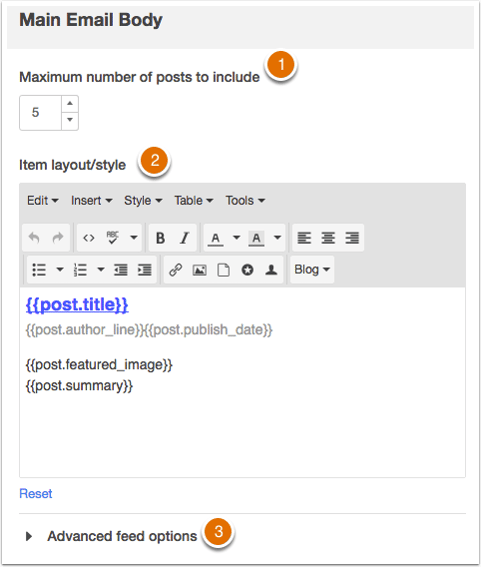Click the {{post.title}} link in editor
Screen dimensions: 481x567
coord(77,304)
